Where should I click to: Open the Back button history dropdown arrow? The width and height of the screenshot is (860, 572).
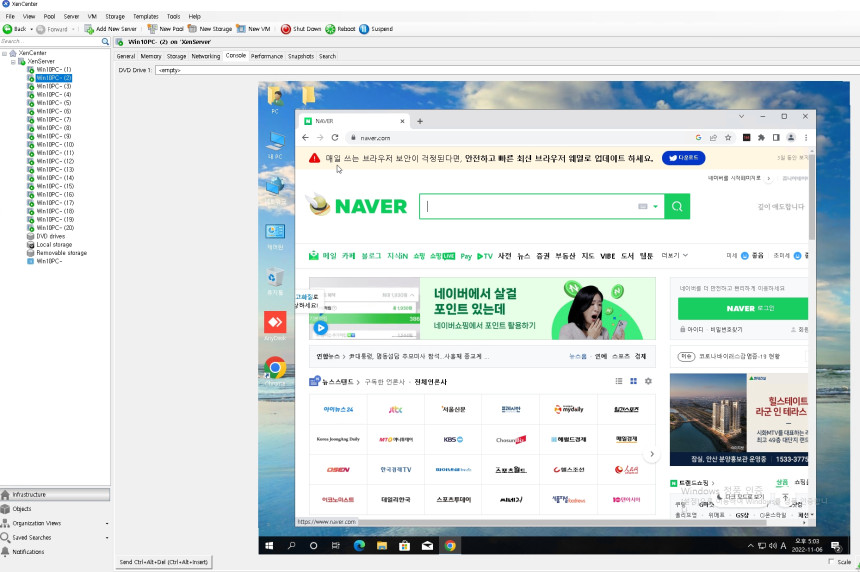tap(31, 29)
